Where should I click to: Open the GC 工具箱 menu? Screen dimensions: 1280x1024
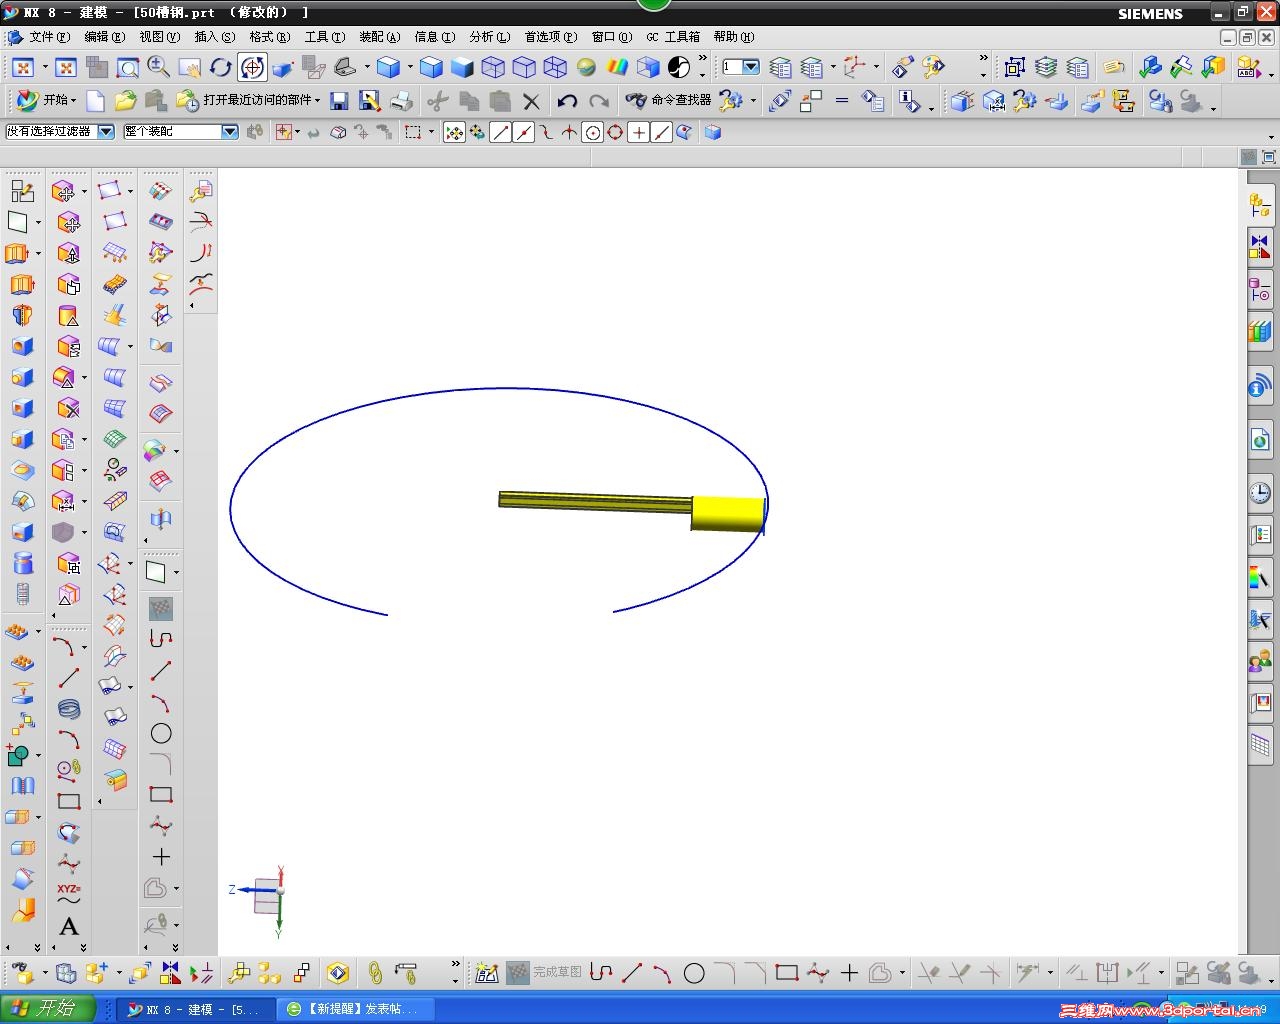[673, 37]
